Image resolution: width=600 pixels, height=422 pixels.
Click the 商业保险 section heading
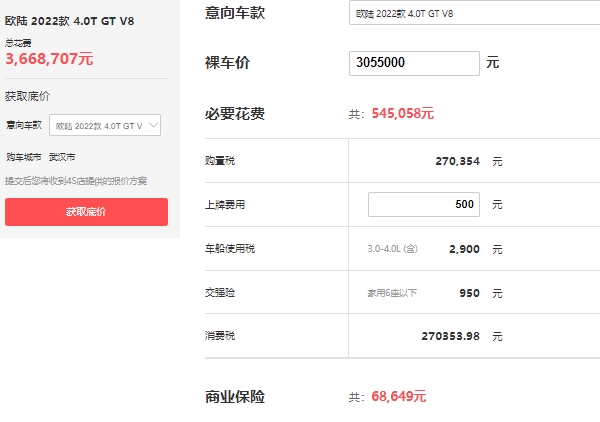[234, 397]
